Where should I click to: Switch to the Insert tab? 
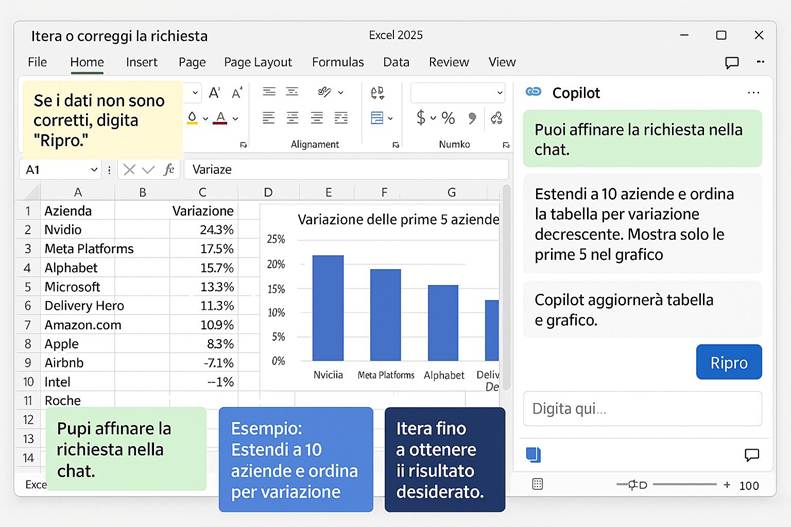[141, 62]
